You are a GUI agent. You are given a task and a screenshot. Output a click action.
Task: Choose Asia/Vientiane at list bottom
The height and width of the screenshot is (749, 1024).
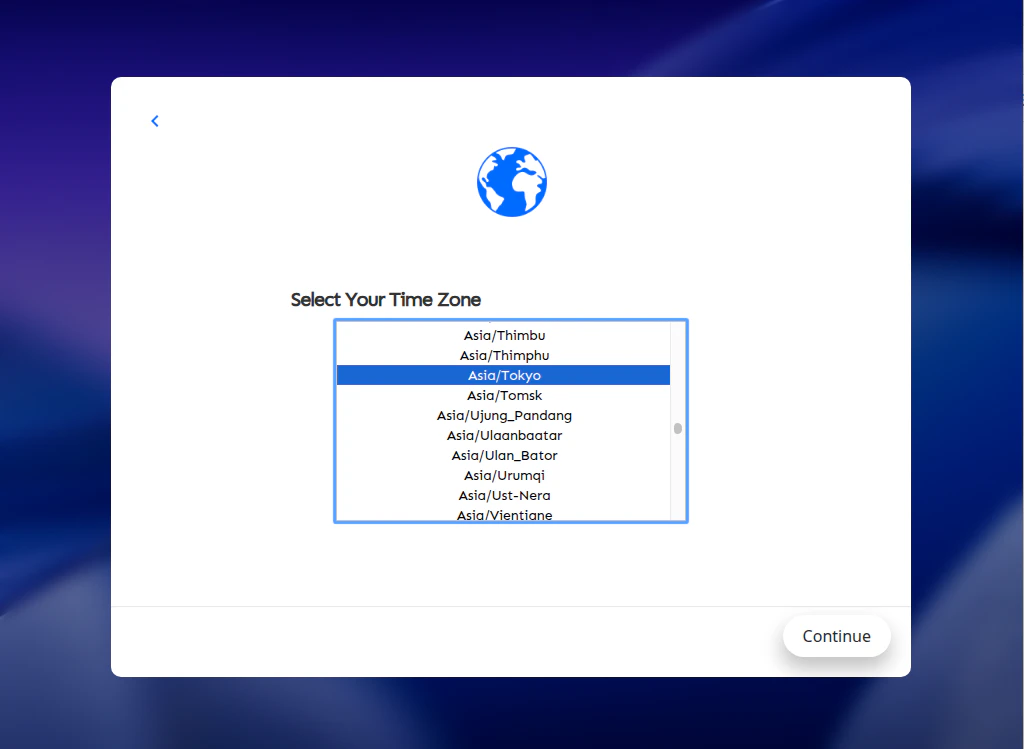504,514
